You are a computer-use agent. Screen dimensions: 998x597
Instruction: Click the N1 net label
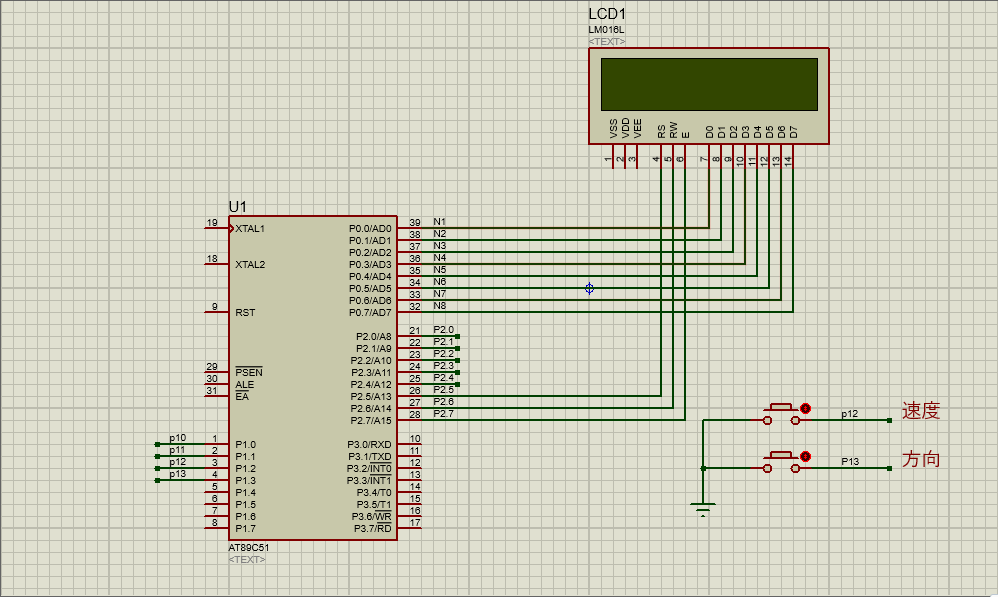[440, 221]
